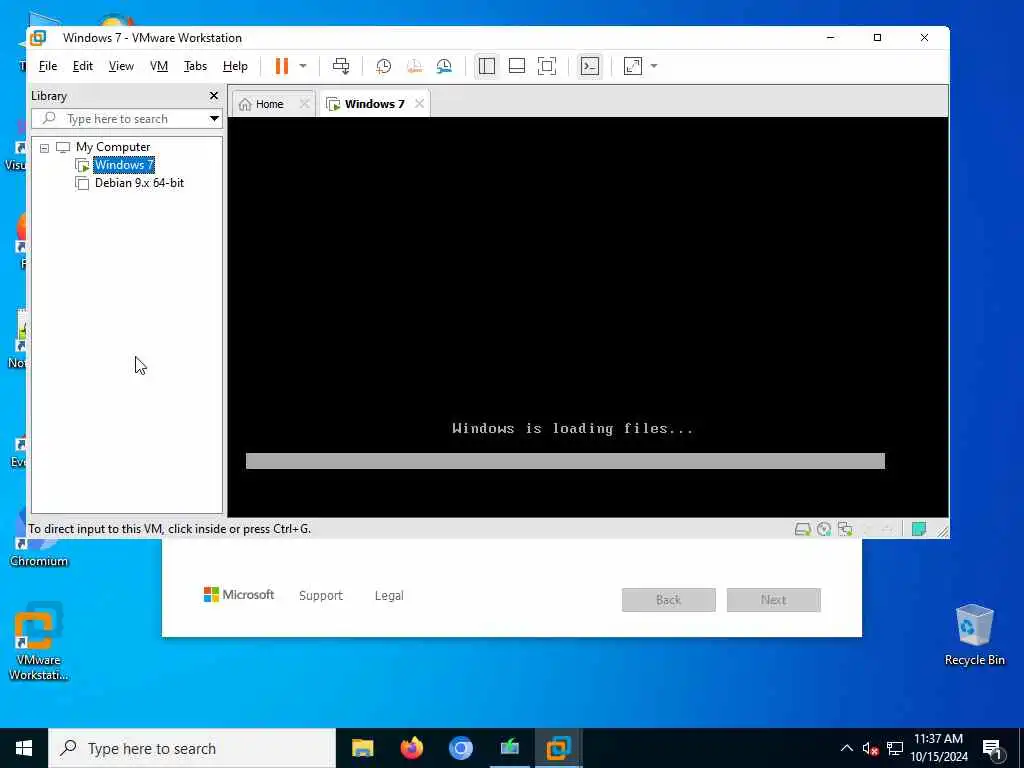Image resolution: width=1024 pixels, height=768 pixels.
Task: Open the stretch guest dropdown arrow
Action: (x=654, y=66)
